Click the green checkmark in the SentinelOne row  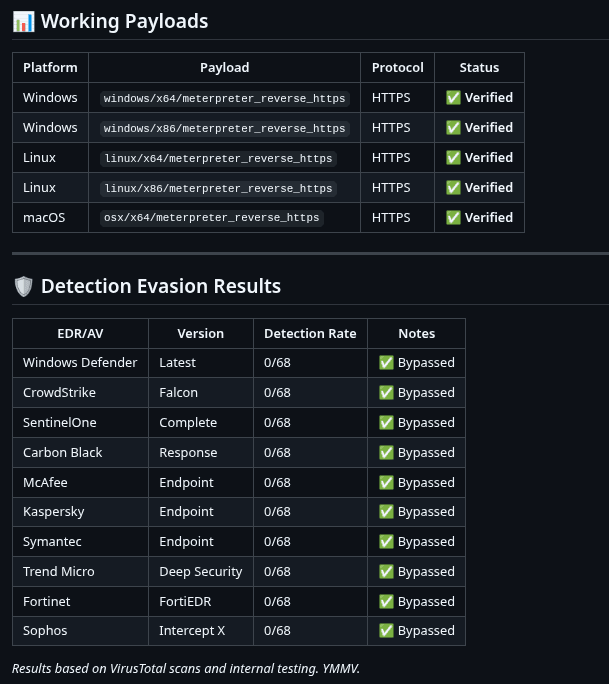tap(386, 422)
